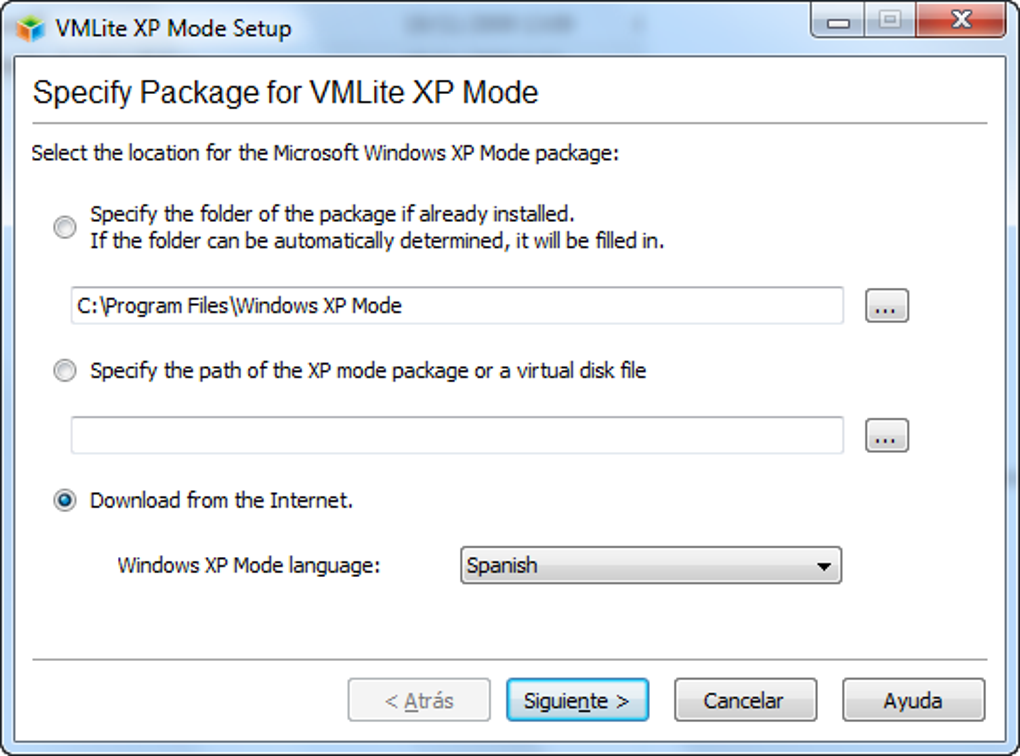1020x756 pixels.
Task: Click the greyed-out maximize window button
Action: click(x=889, y=21)
